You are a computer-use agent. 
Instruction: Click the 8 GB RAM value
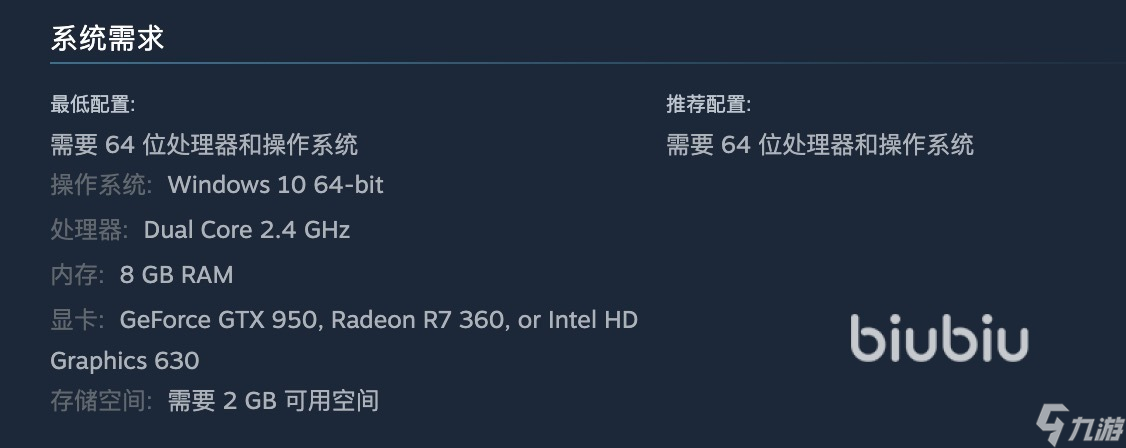coord(177,275)
